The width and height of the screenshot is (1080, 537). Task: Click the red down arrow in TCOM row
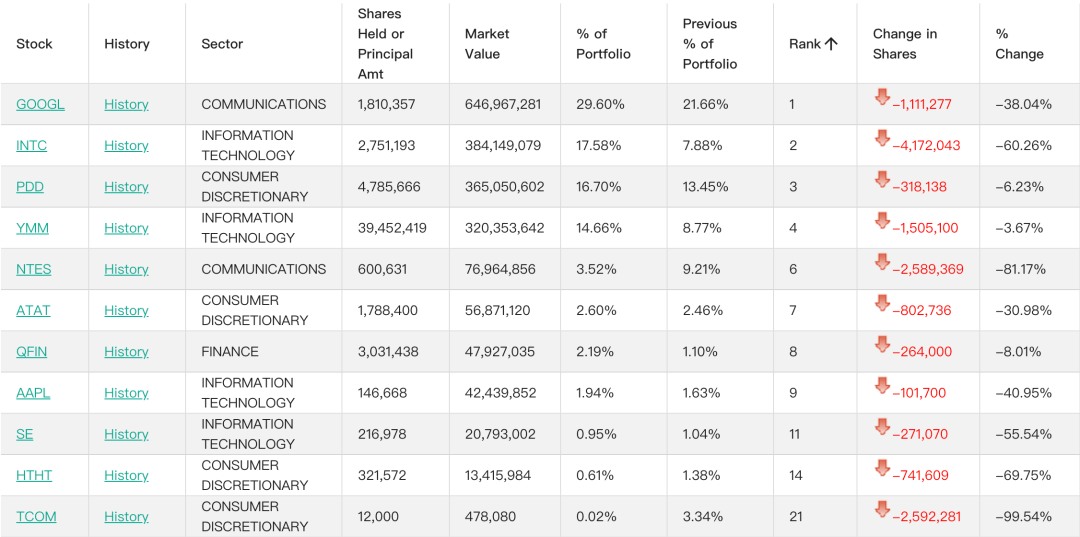pos(882,509)
